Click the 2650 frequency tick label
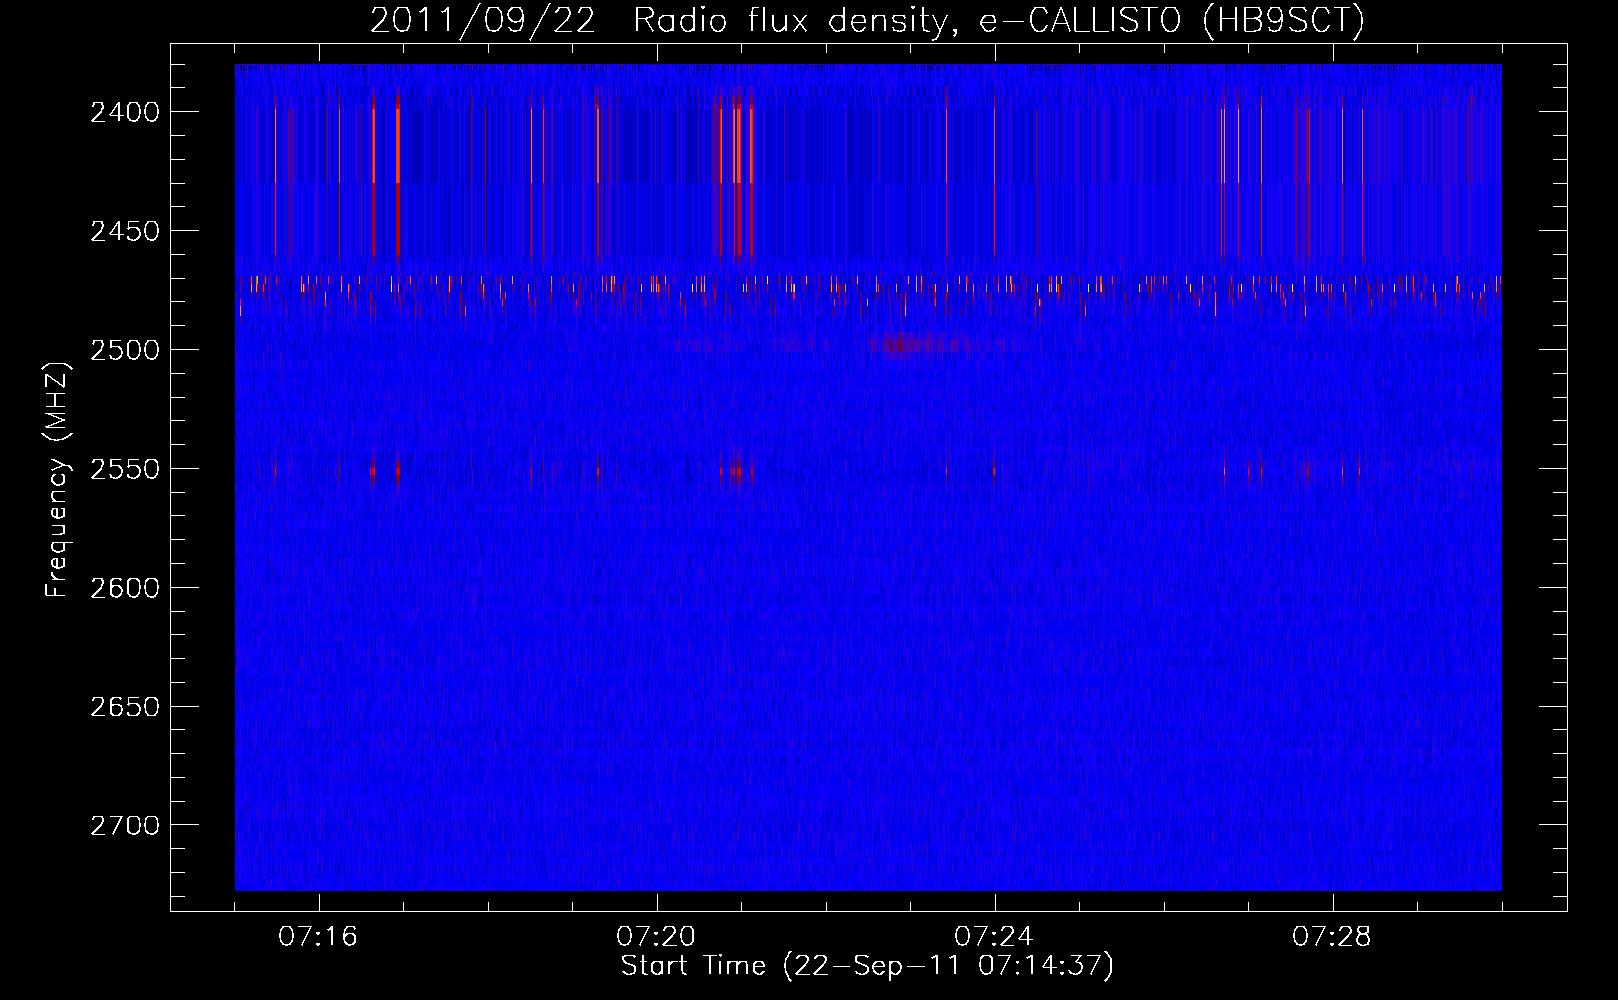Image resolution: width=1618 pixels, height=1000 pixels. coord(125,707)
